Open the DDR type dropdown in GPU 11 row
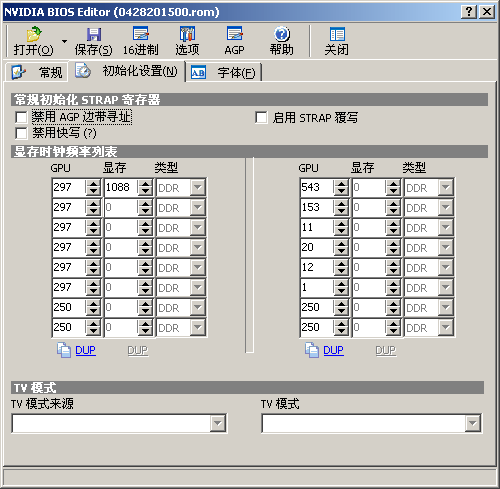This screenshot has width=500, height=489. tap(446, 227)
